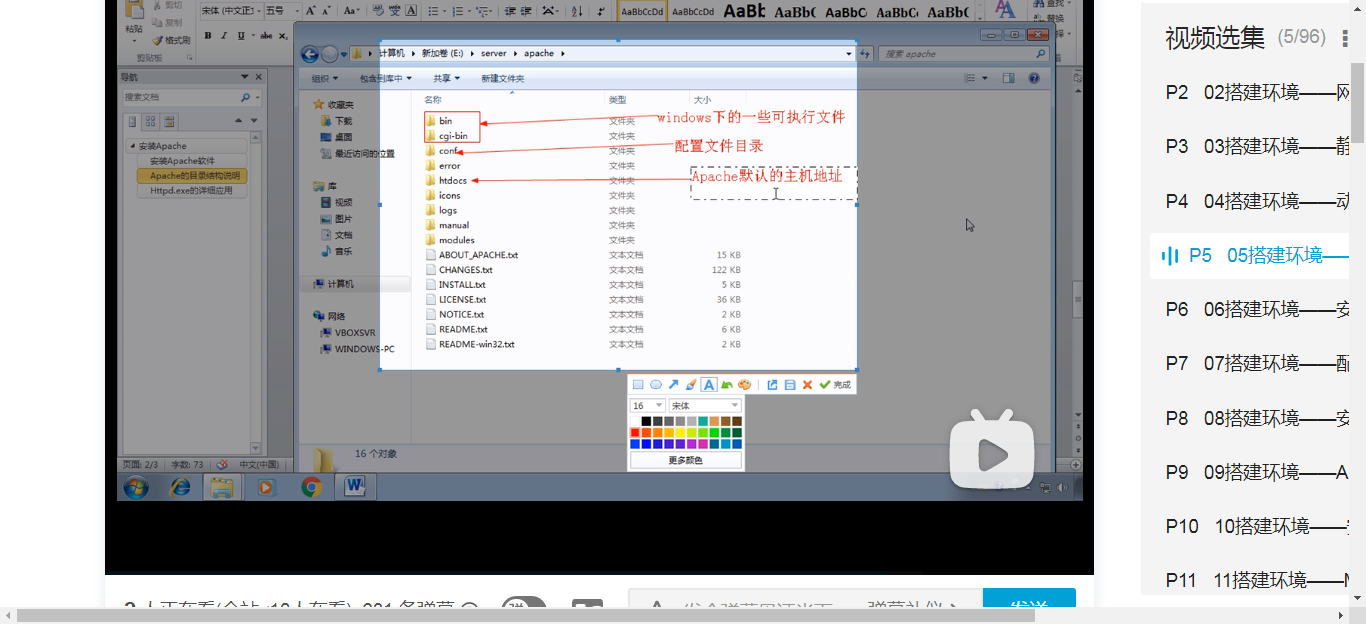Select the conf folder
This screenshot has height=624, width=1366.
pyautogui.click(x=441, y=151)
